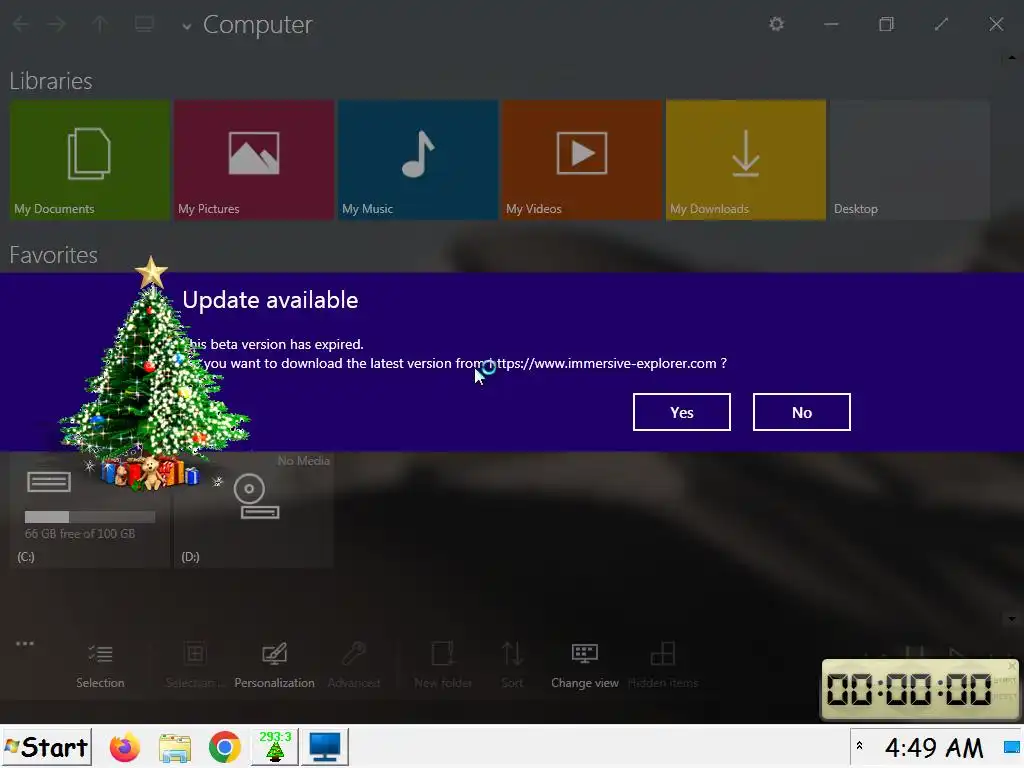Toggle the Hidden items option
This screenshot has width=1024, height=768.
663,665
